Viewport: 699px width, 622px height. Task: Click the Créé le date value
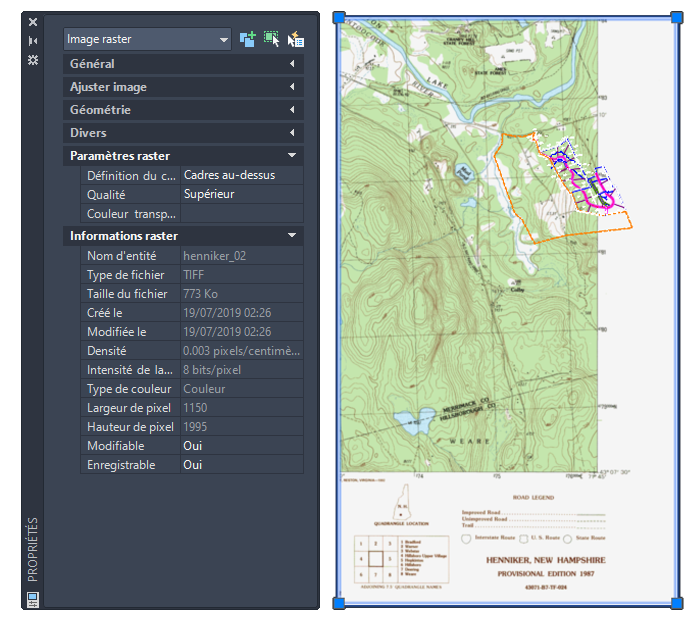[x=242, y=313]
